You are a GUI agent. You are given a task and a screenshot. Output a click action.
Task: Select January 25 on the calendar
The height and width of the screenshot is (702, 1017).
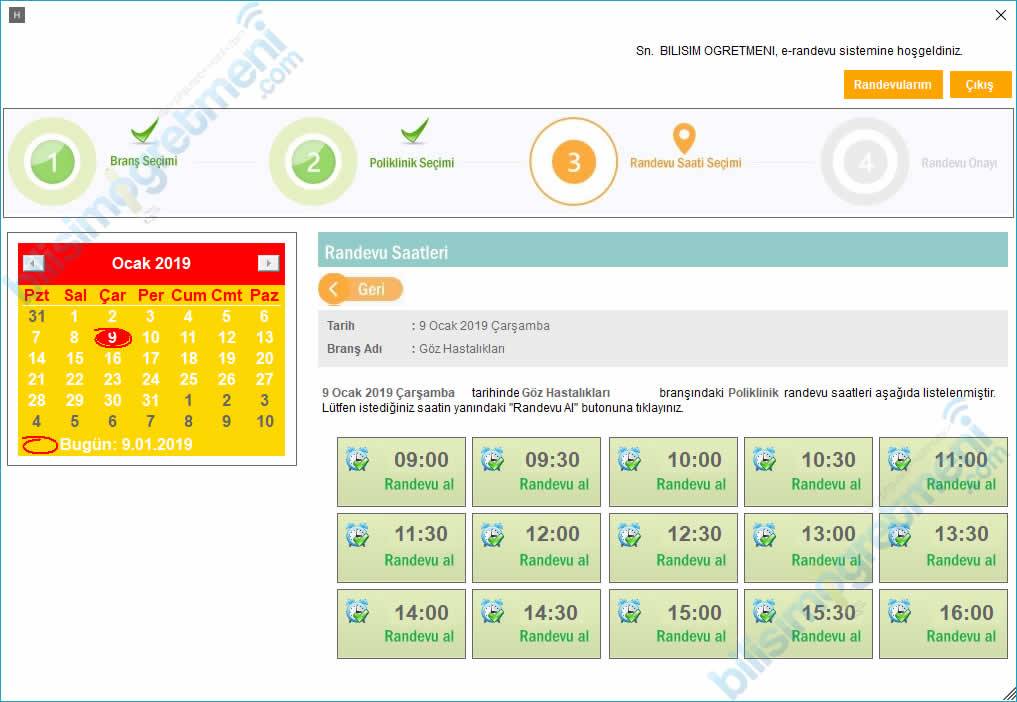[188, 379]
